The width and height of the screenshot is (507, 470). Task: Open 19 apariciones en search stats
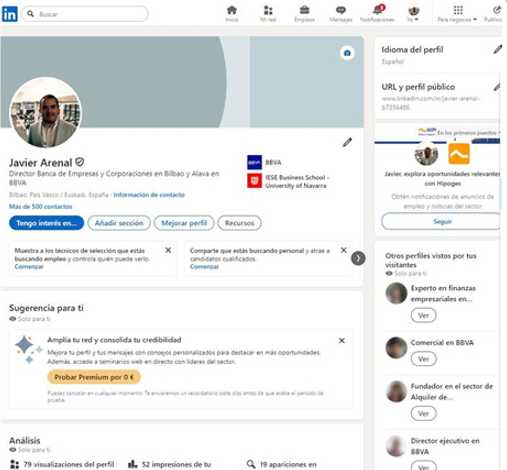[x=288, y=464]
